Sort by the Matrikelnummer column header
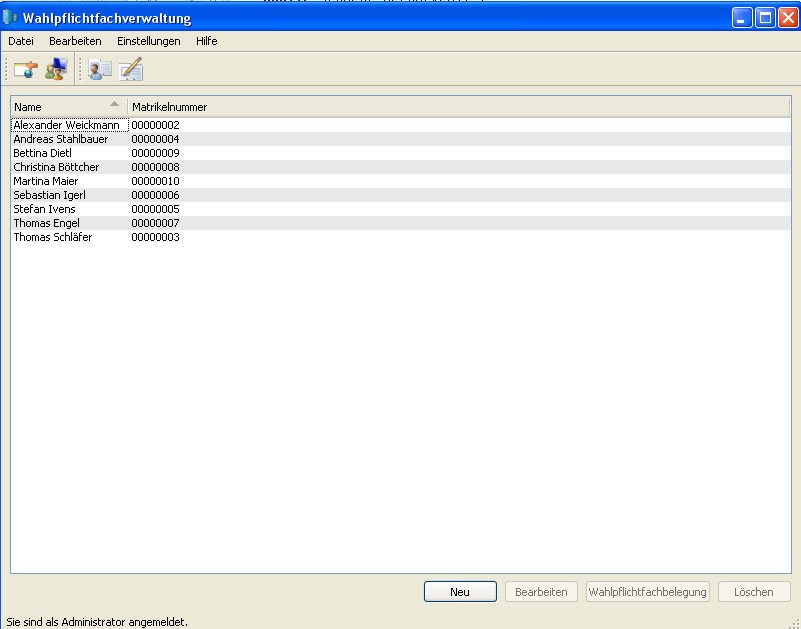The width and height of the screenshot is (801, 629). tap(169, 106)
